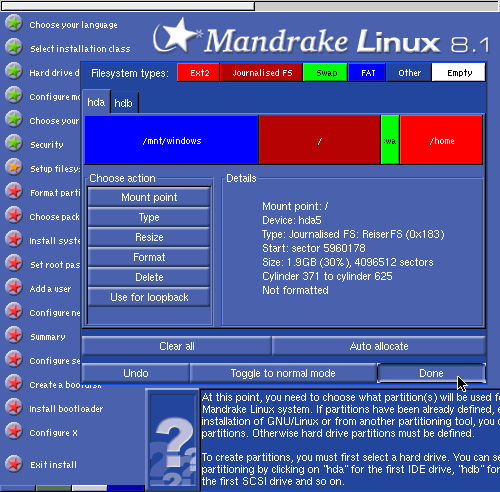This screenshot has width=500, height=492.
Task: Click the question mark help icon
Action: (173, 440)
